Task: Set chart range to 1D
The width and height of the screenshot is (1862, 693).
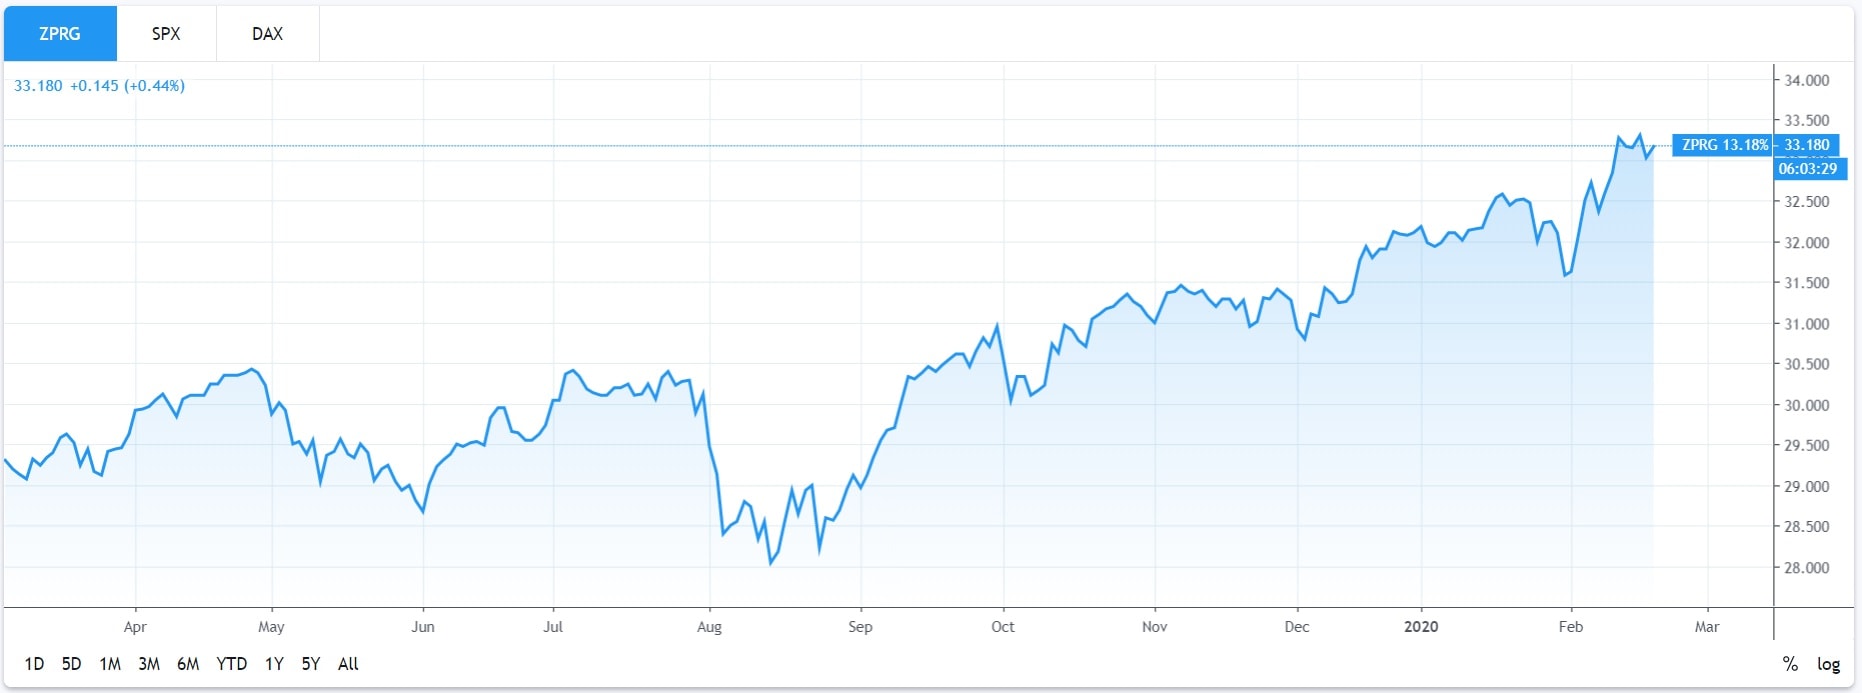Action: [x=34, y=664]
